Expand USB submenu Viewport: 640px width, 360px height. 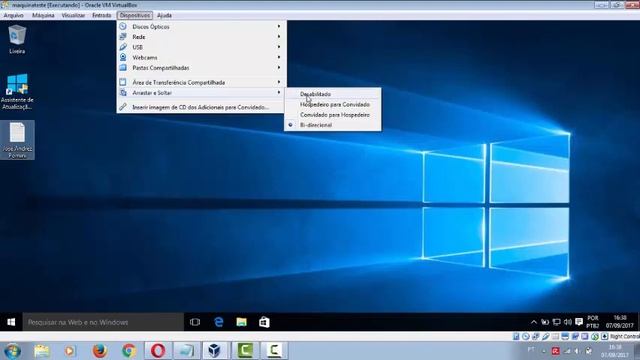202,47
